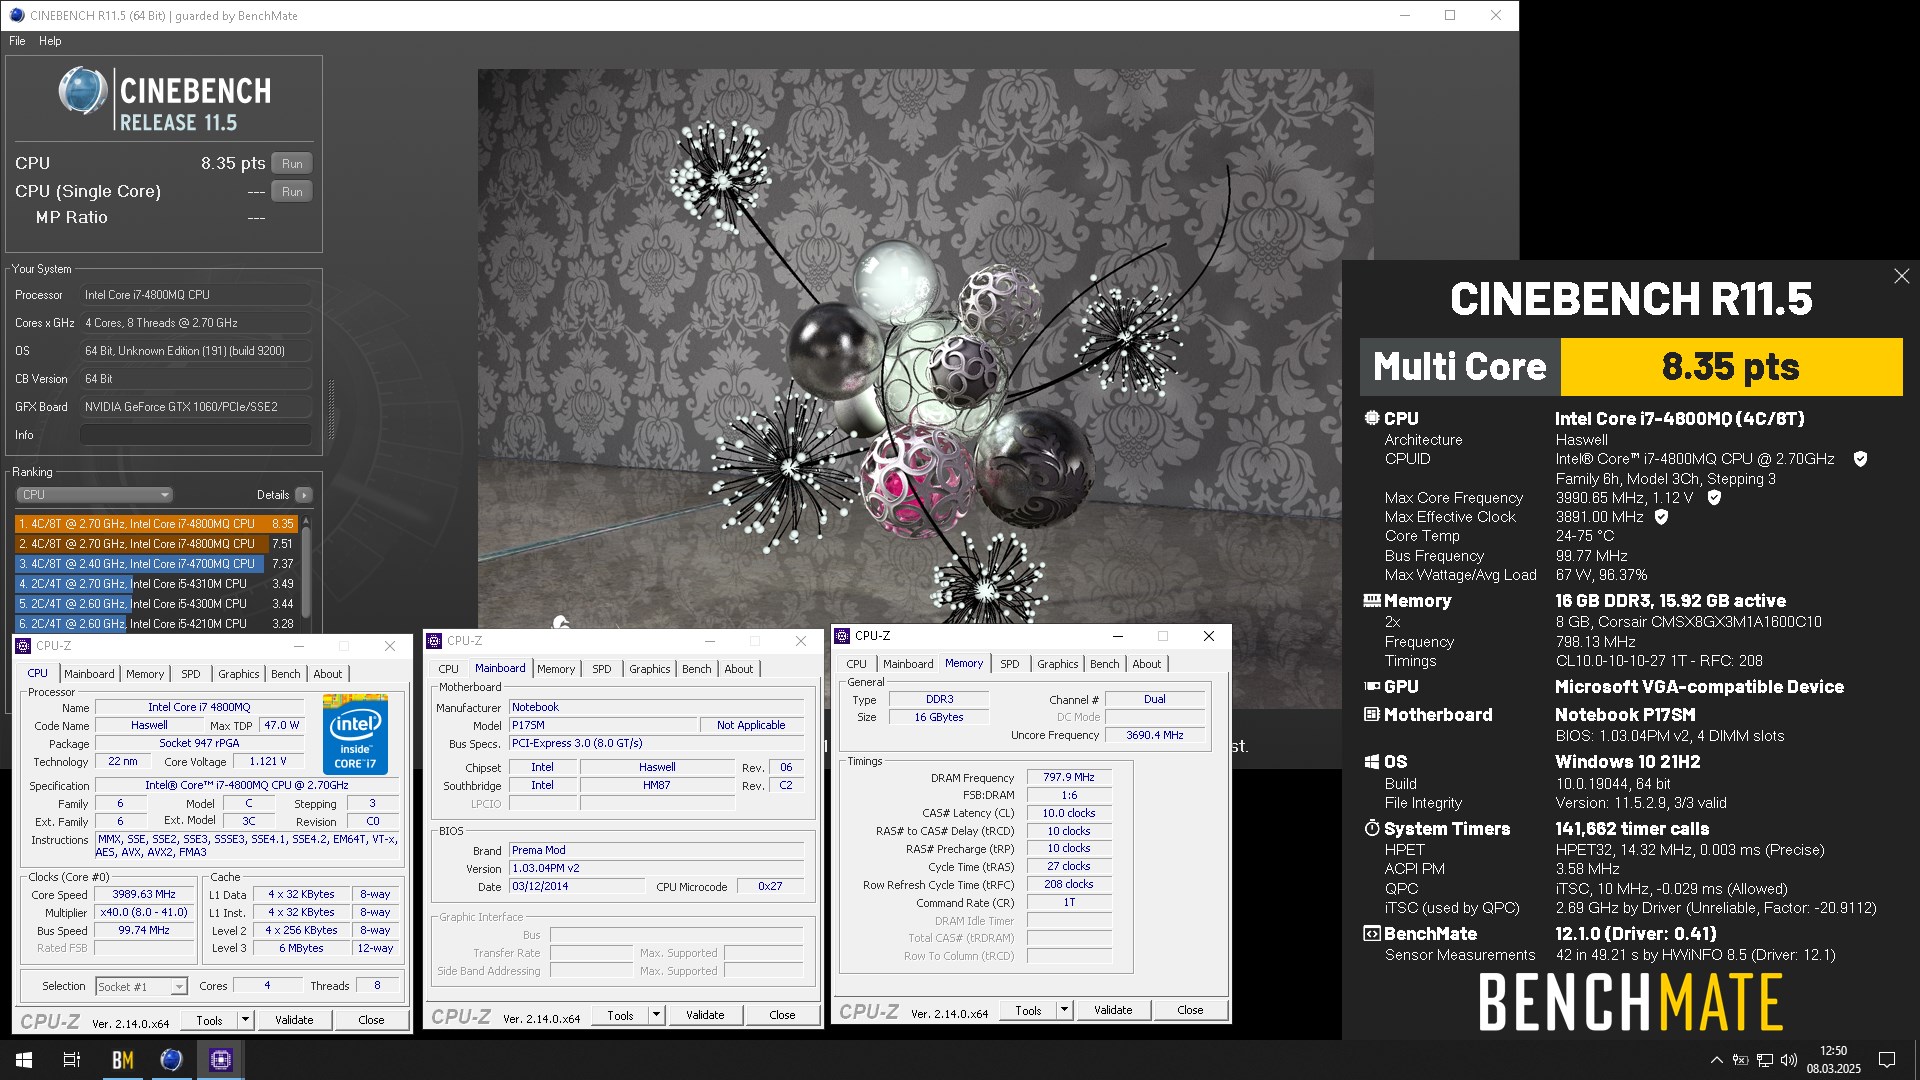
Task: Click Close in the CPU tab window
Action: [371, 1020]
